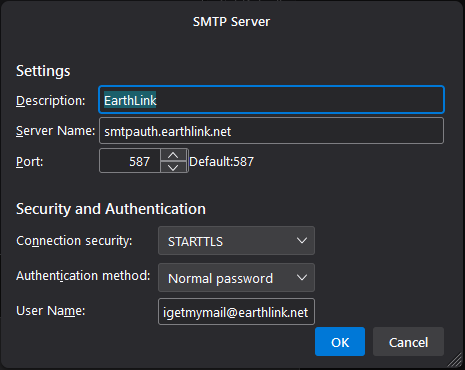The width and height of the screenshot is (465, 370).
Task: Click the Connection security label
Action: [x=74, y=241]
